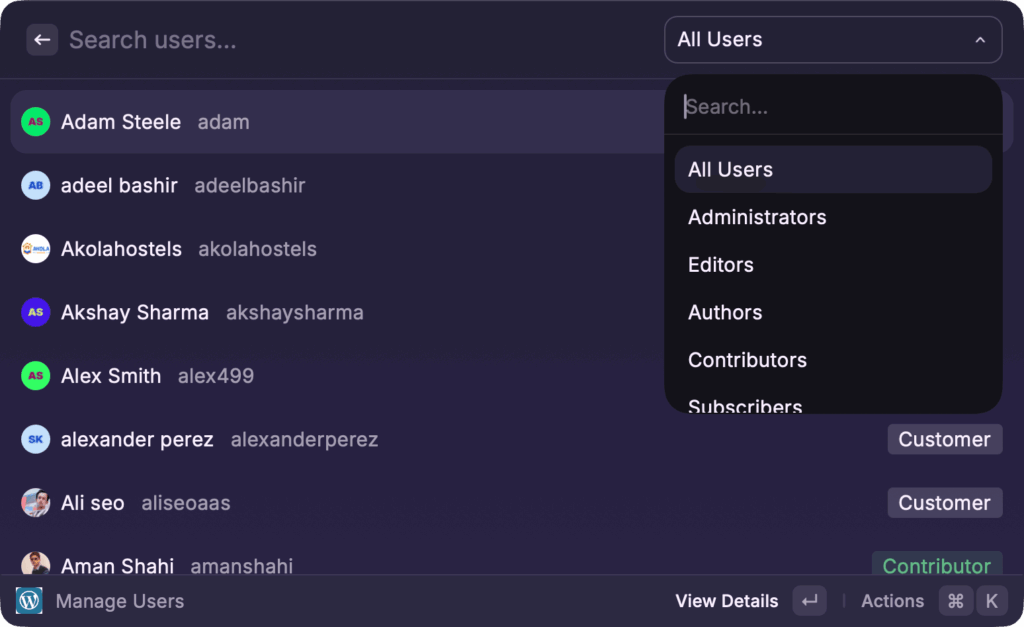Click the Akolahostels profile avatar
This screenshot has height=627, width=1024.
coord(36,249)
